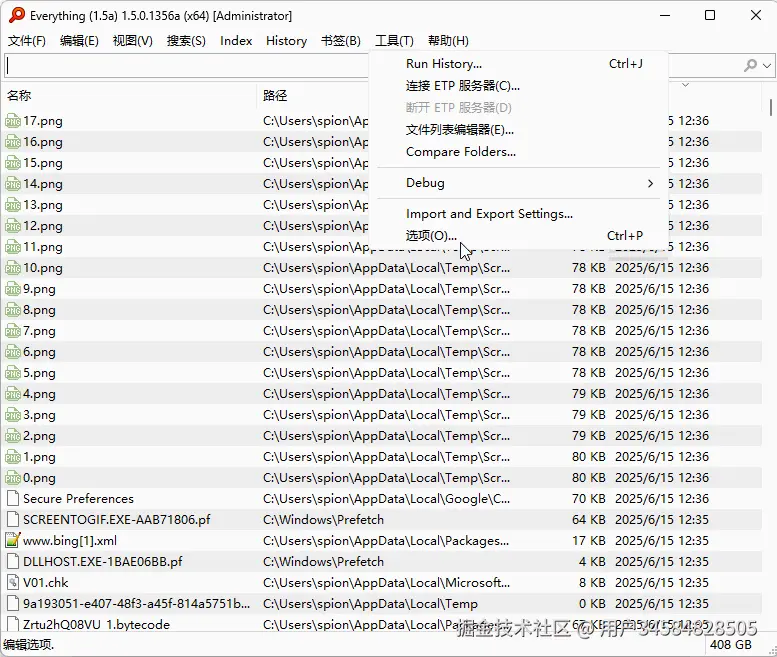Screen dimensions: 777x657
Task: Select the file 6.png
Action: (x=40, y=352)
